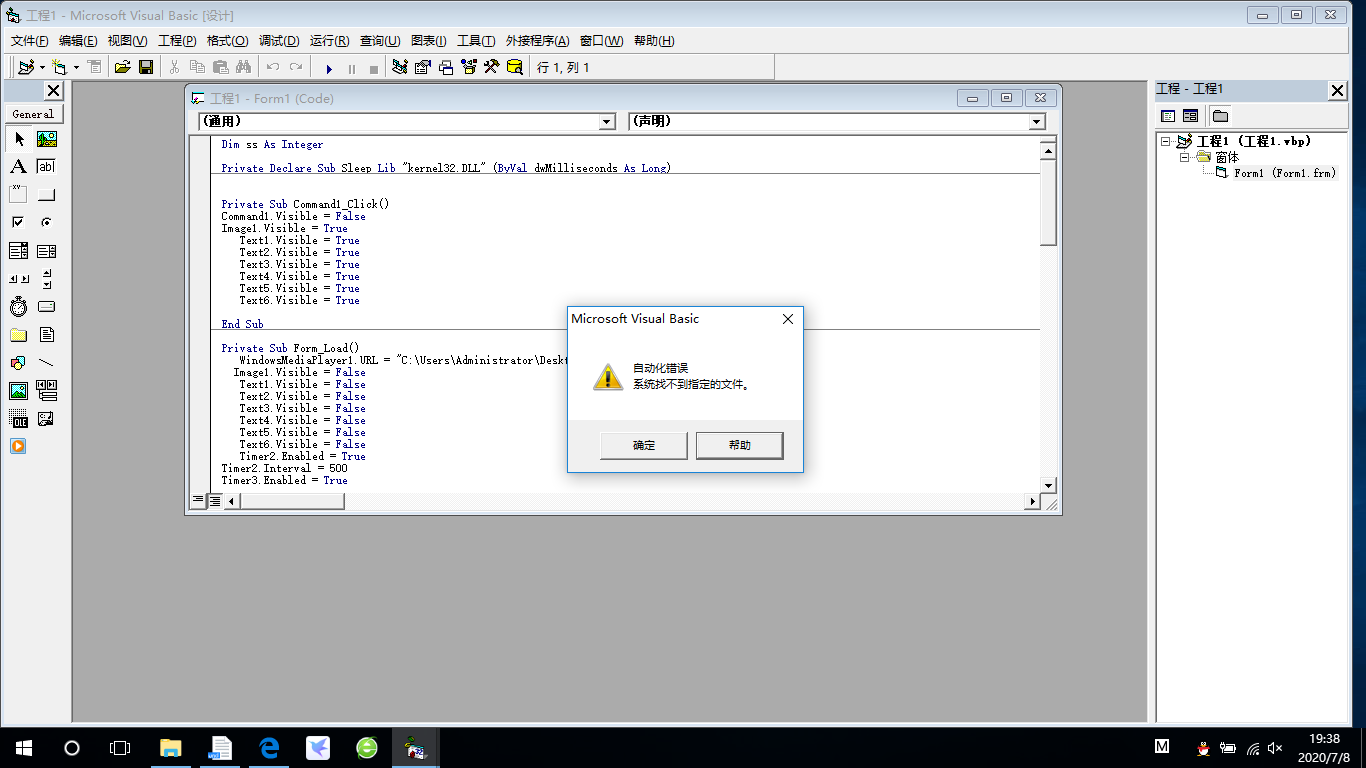Screen dimensions: 1366x768
Task: Click View Code icon in project panel
Action: click(1168, 116)
